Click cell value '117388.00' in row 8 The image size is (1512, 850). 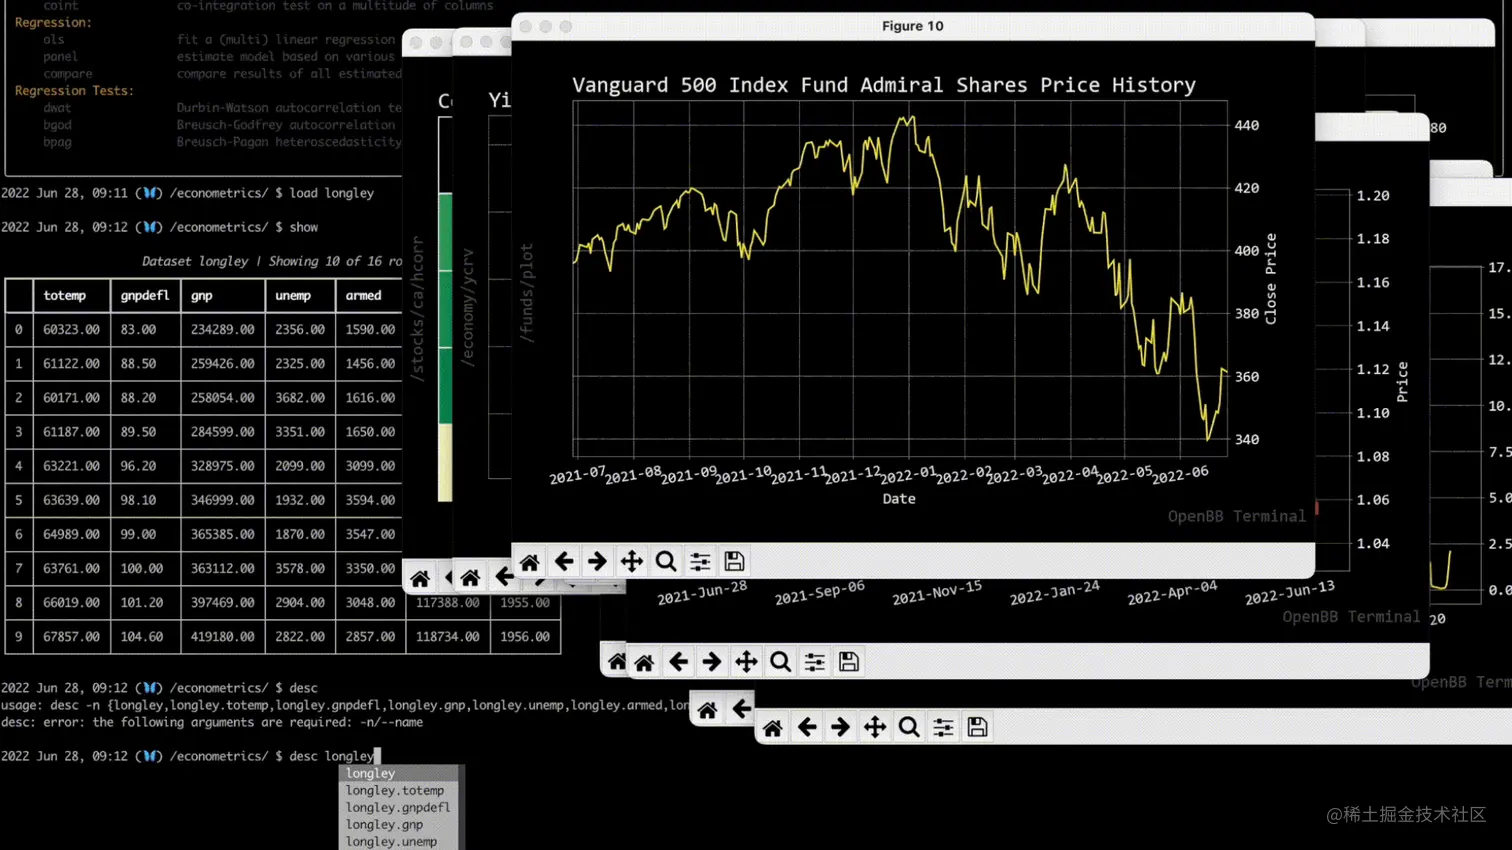(x=447, y=603)
